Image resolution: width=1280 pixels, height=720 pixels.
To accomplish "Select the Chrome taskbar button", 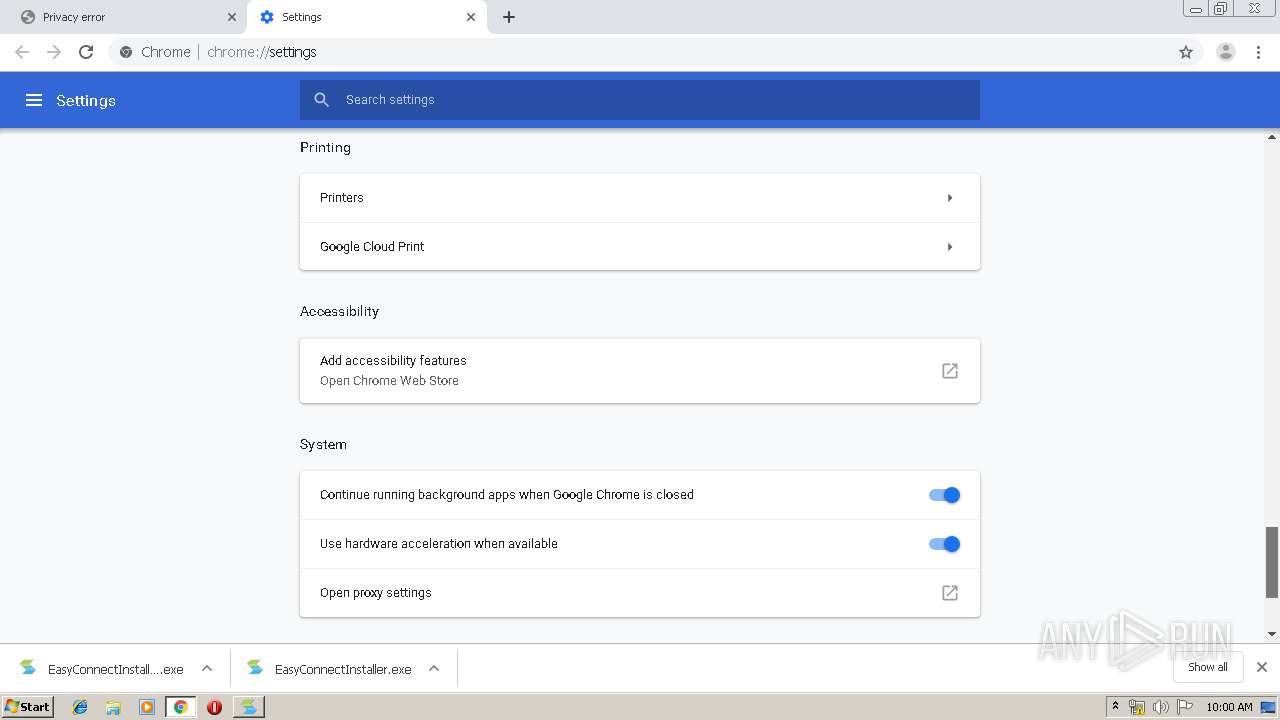I will (x=180, y=707).
